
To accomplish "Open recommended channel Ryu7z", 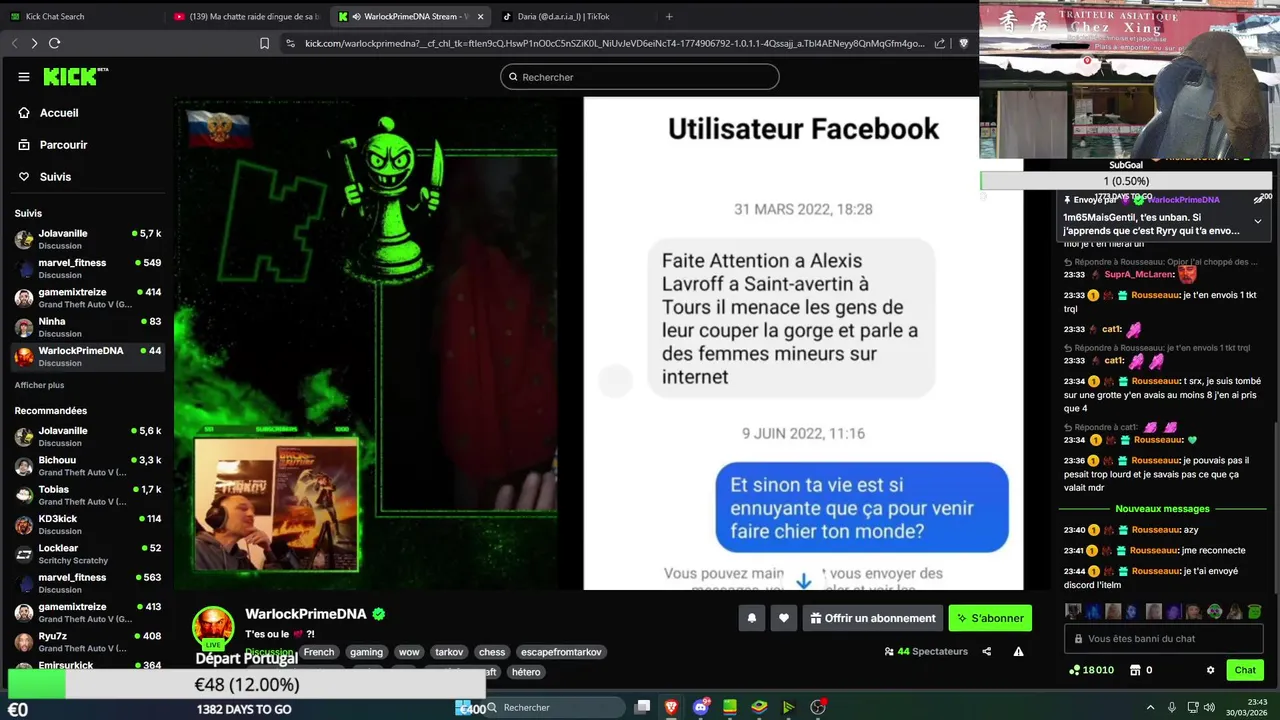I will pyautogui.click(x=88, y=641).
